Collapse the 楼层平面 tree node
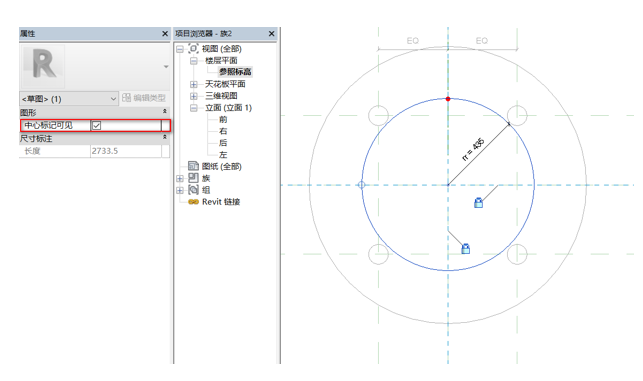The height and width of the screenshot is (381, 643). click(x=194, y=61)
